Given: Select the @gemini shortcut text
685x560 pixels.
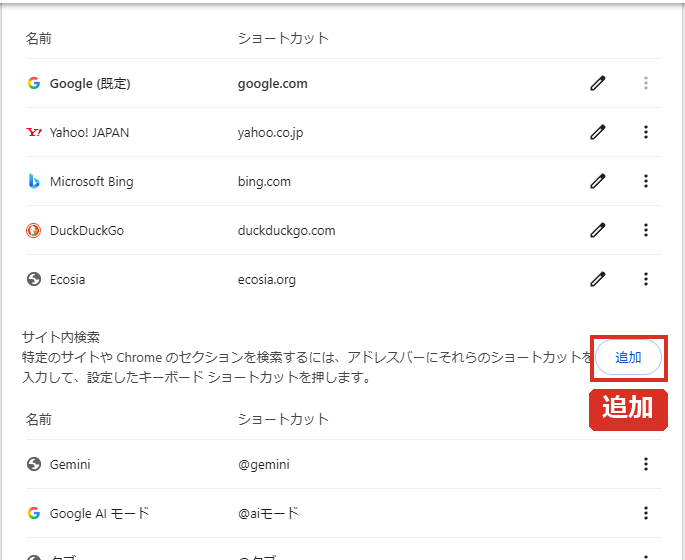Looking at the screenshot, I should [264, 464].
